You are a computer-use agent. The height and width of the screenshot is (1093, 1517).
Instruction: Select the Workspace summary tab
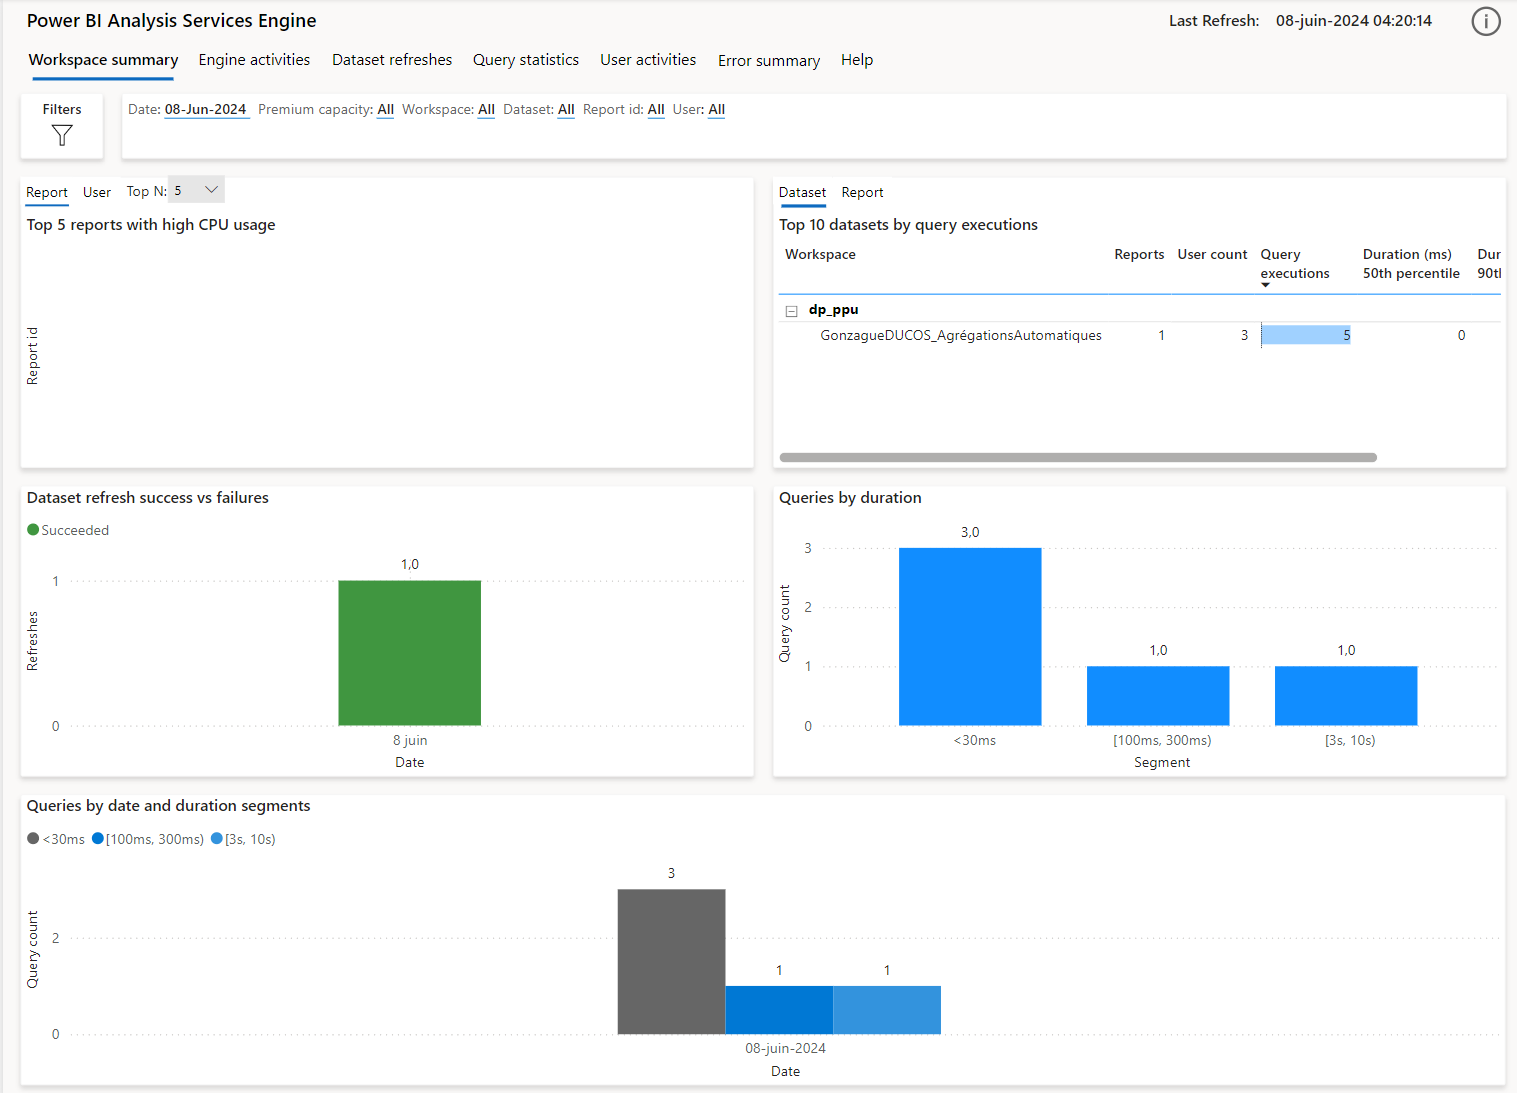click(x=103, y=60)
